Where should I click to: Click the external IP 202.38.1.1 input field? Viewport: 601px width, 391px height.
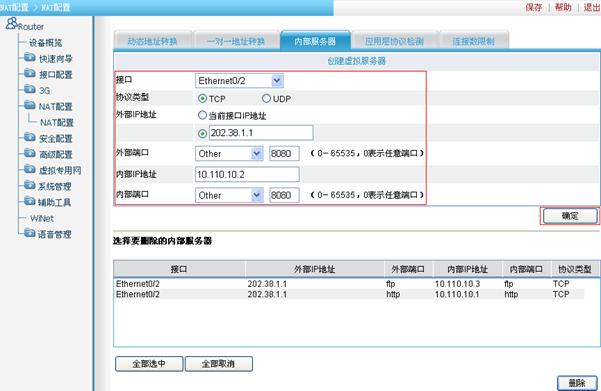261,133
